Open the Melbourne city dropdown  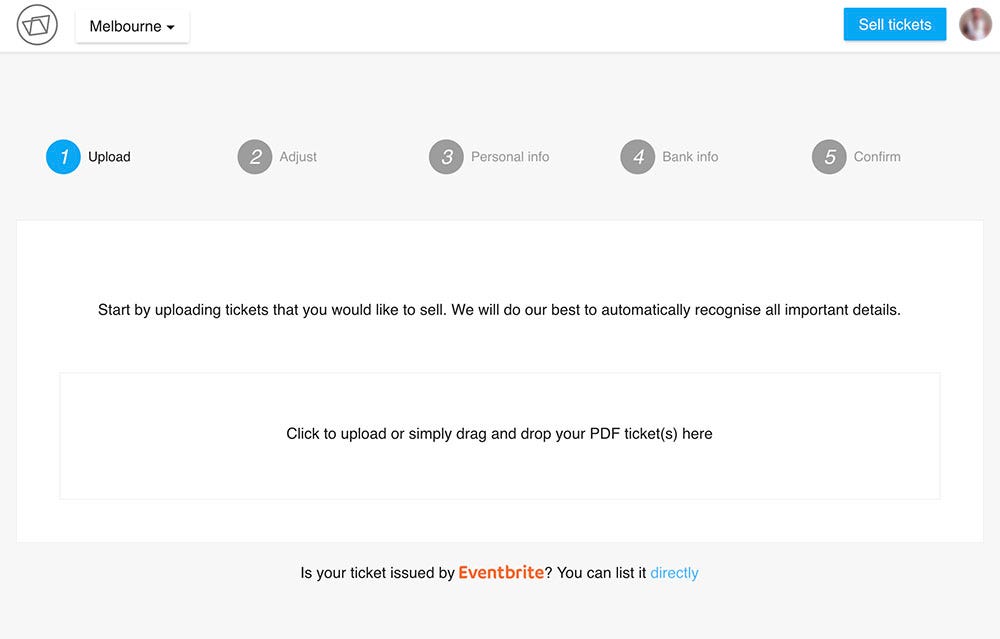click(132, 26)
